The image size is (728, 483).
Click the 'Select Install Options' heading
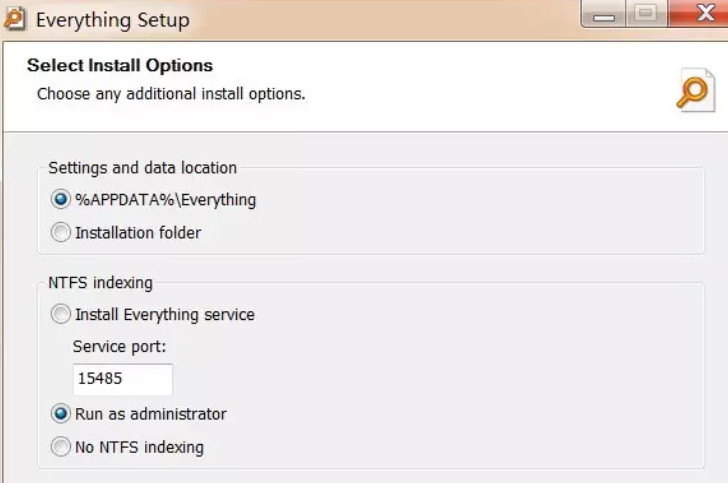click(120, 65)
